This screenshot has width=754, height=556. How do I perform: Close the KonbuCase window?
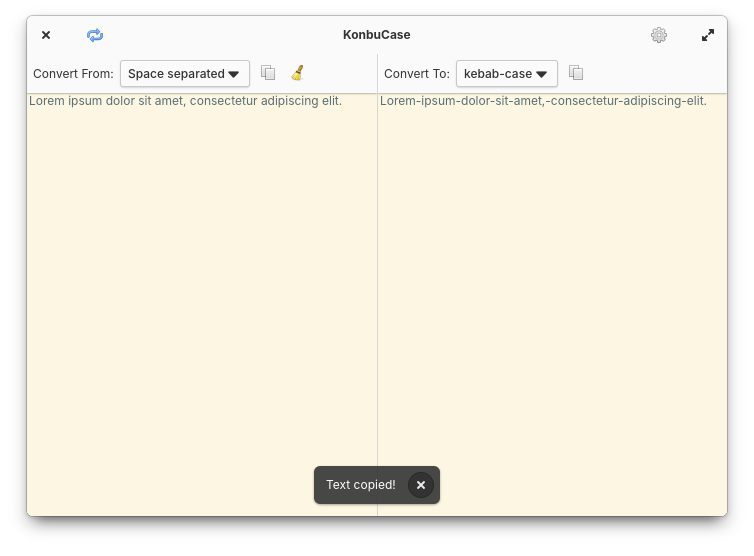click(46, 35)
